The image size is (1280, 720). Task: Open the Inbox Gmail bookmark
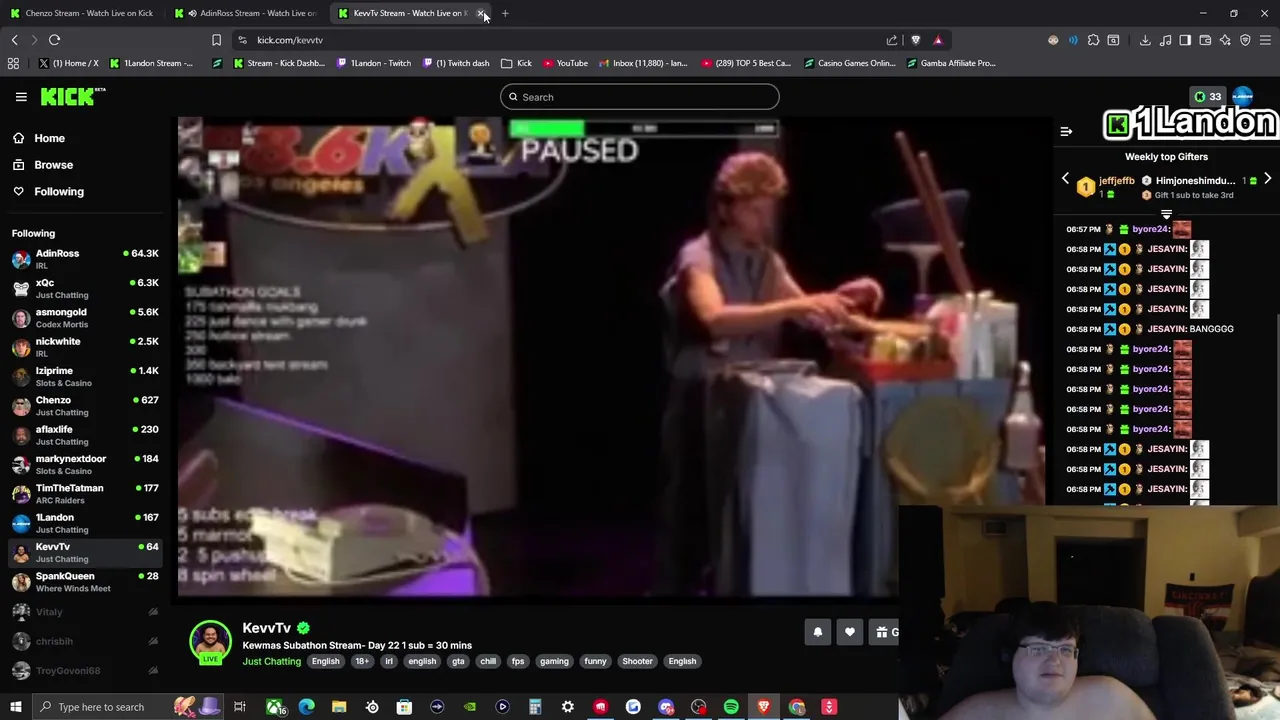(643, 63)
